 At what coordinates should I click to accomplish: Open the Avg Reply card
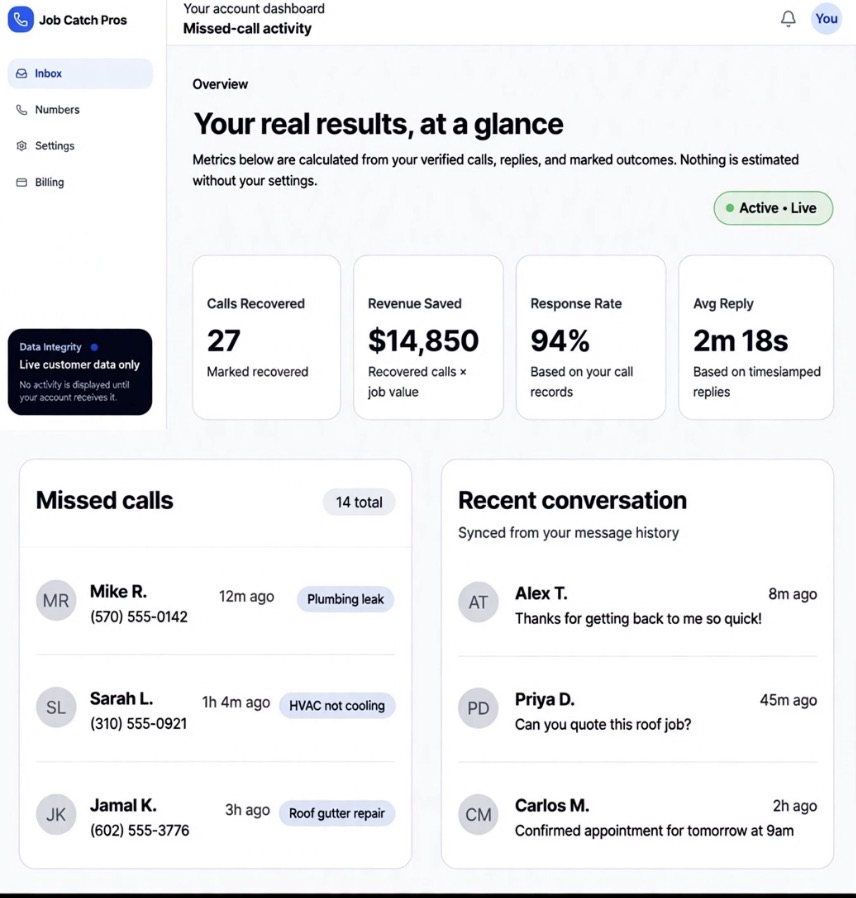tap(756, 337)
